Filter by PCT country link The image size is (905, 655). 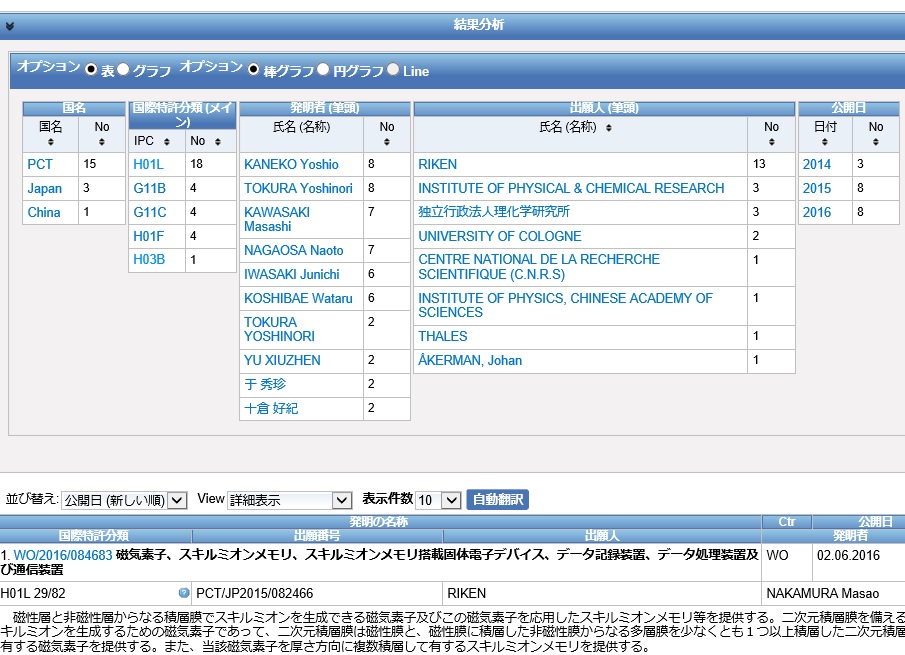point(40,164)
